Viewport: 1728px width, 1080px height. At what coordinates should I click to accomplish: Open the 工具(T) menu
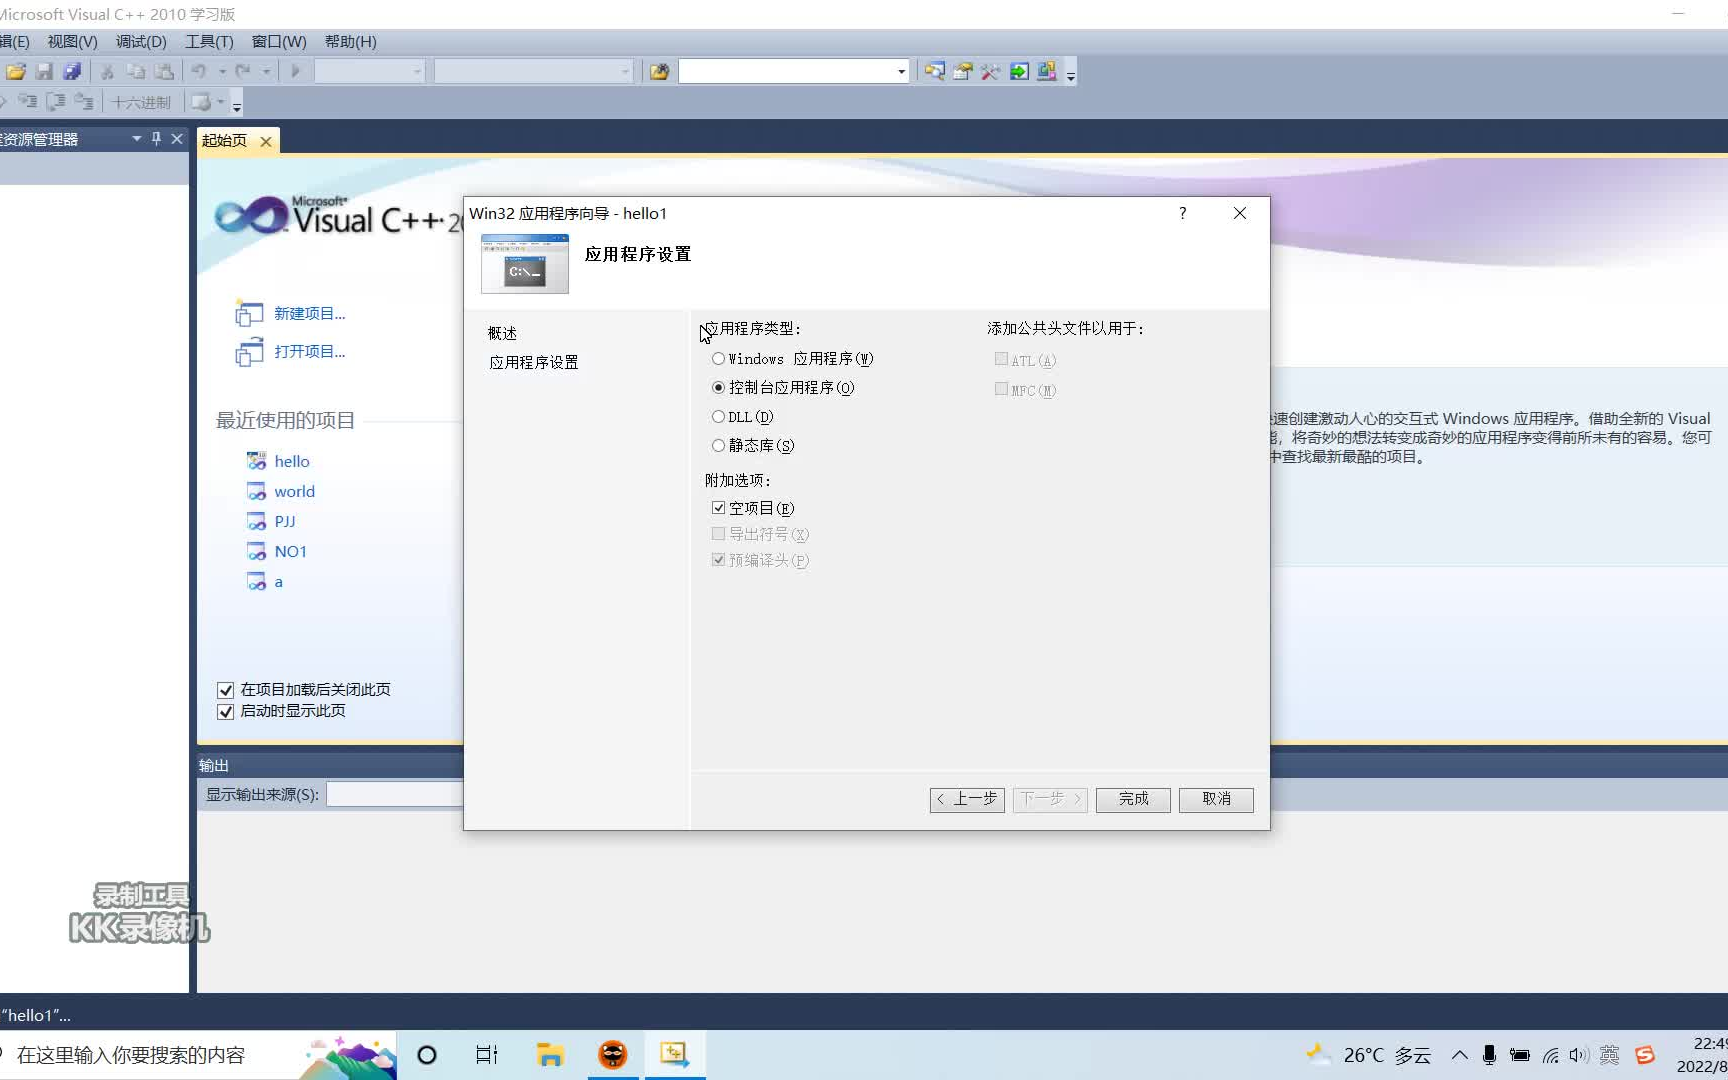coord(209,42)
